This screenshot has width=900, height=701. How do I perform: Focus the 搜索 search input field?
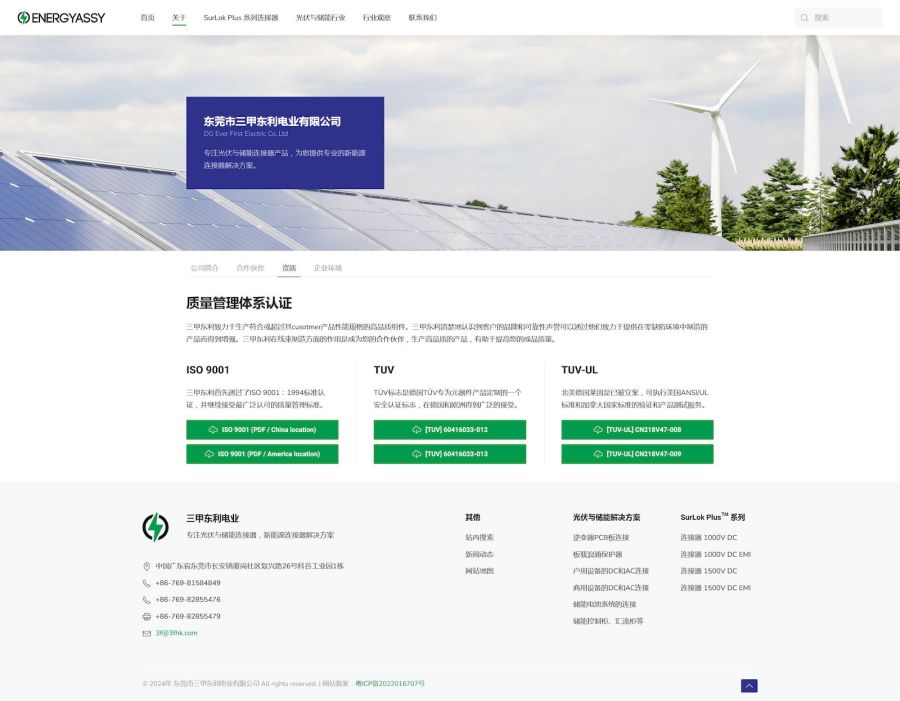(x=843, y=18)
